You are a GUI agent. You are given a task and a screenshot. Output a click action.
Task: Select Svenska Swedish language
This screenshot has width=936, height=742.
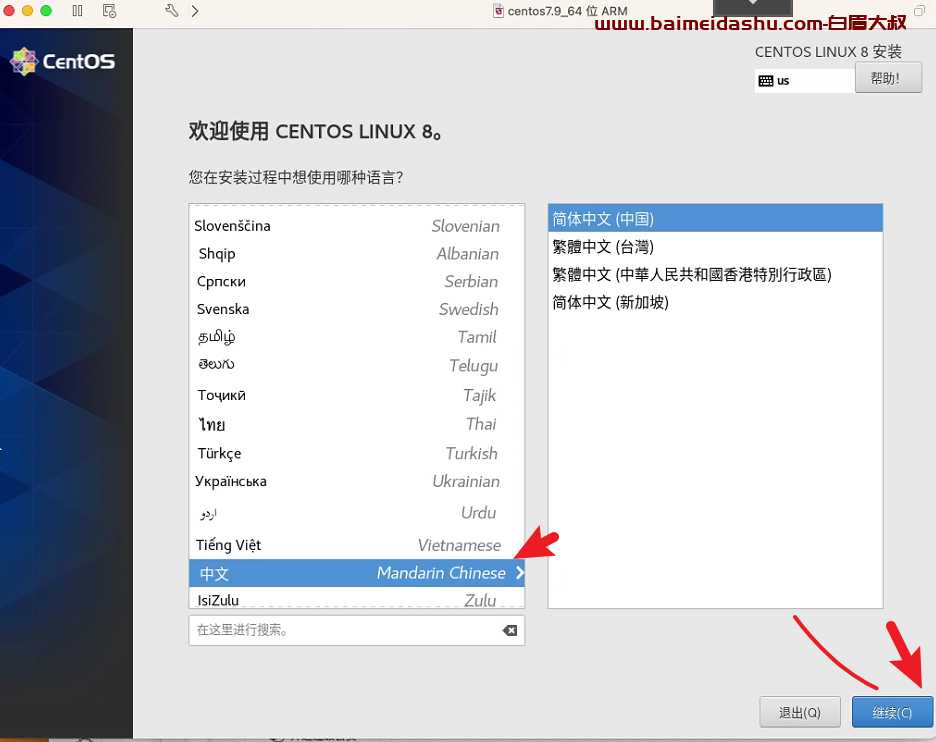(356, 309)
